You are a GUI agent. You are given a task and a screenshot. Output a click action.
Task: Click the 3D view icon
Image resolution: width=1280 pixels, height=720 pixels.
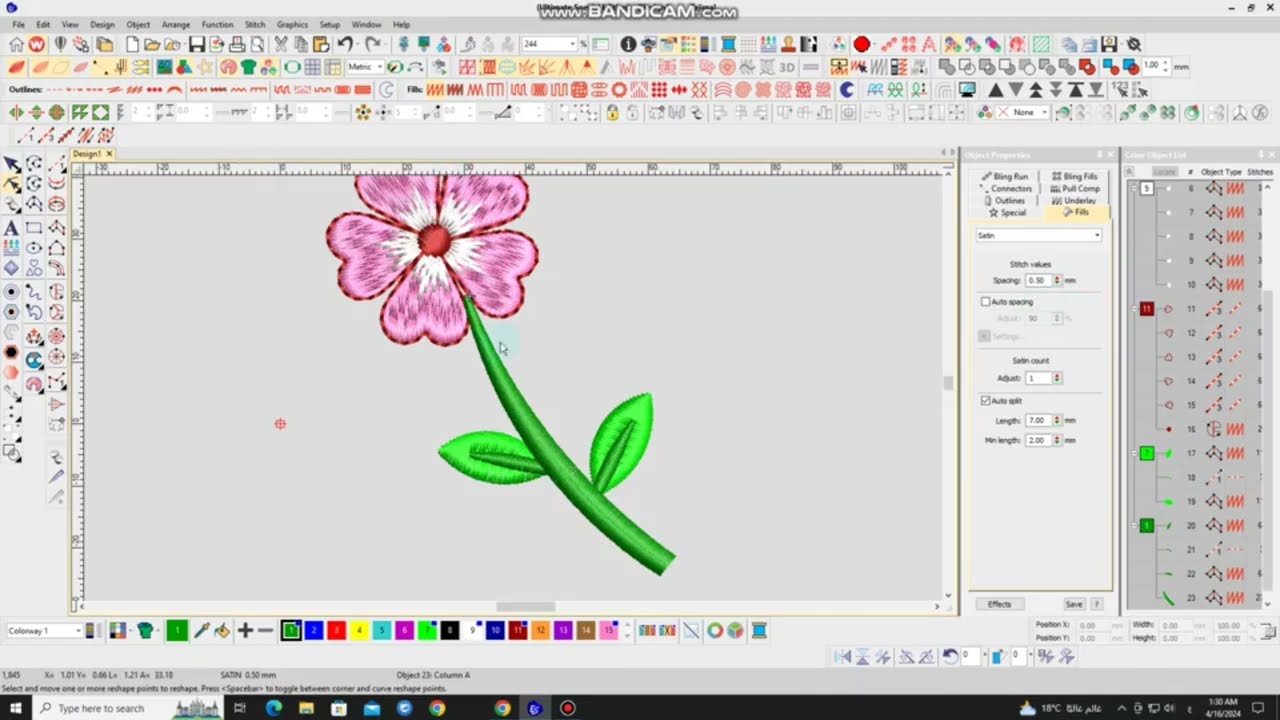pyautogui.click(x=787, y=67)
